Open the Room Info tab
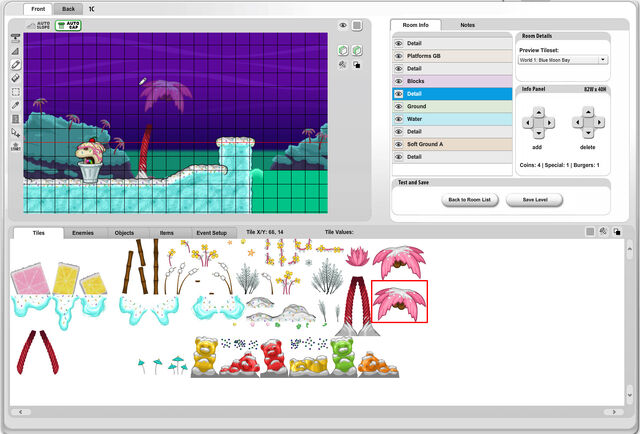The image size is (640, 434). [x=416, y=25]
